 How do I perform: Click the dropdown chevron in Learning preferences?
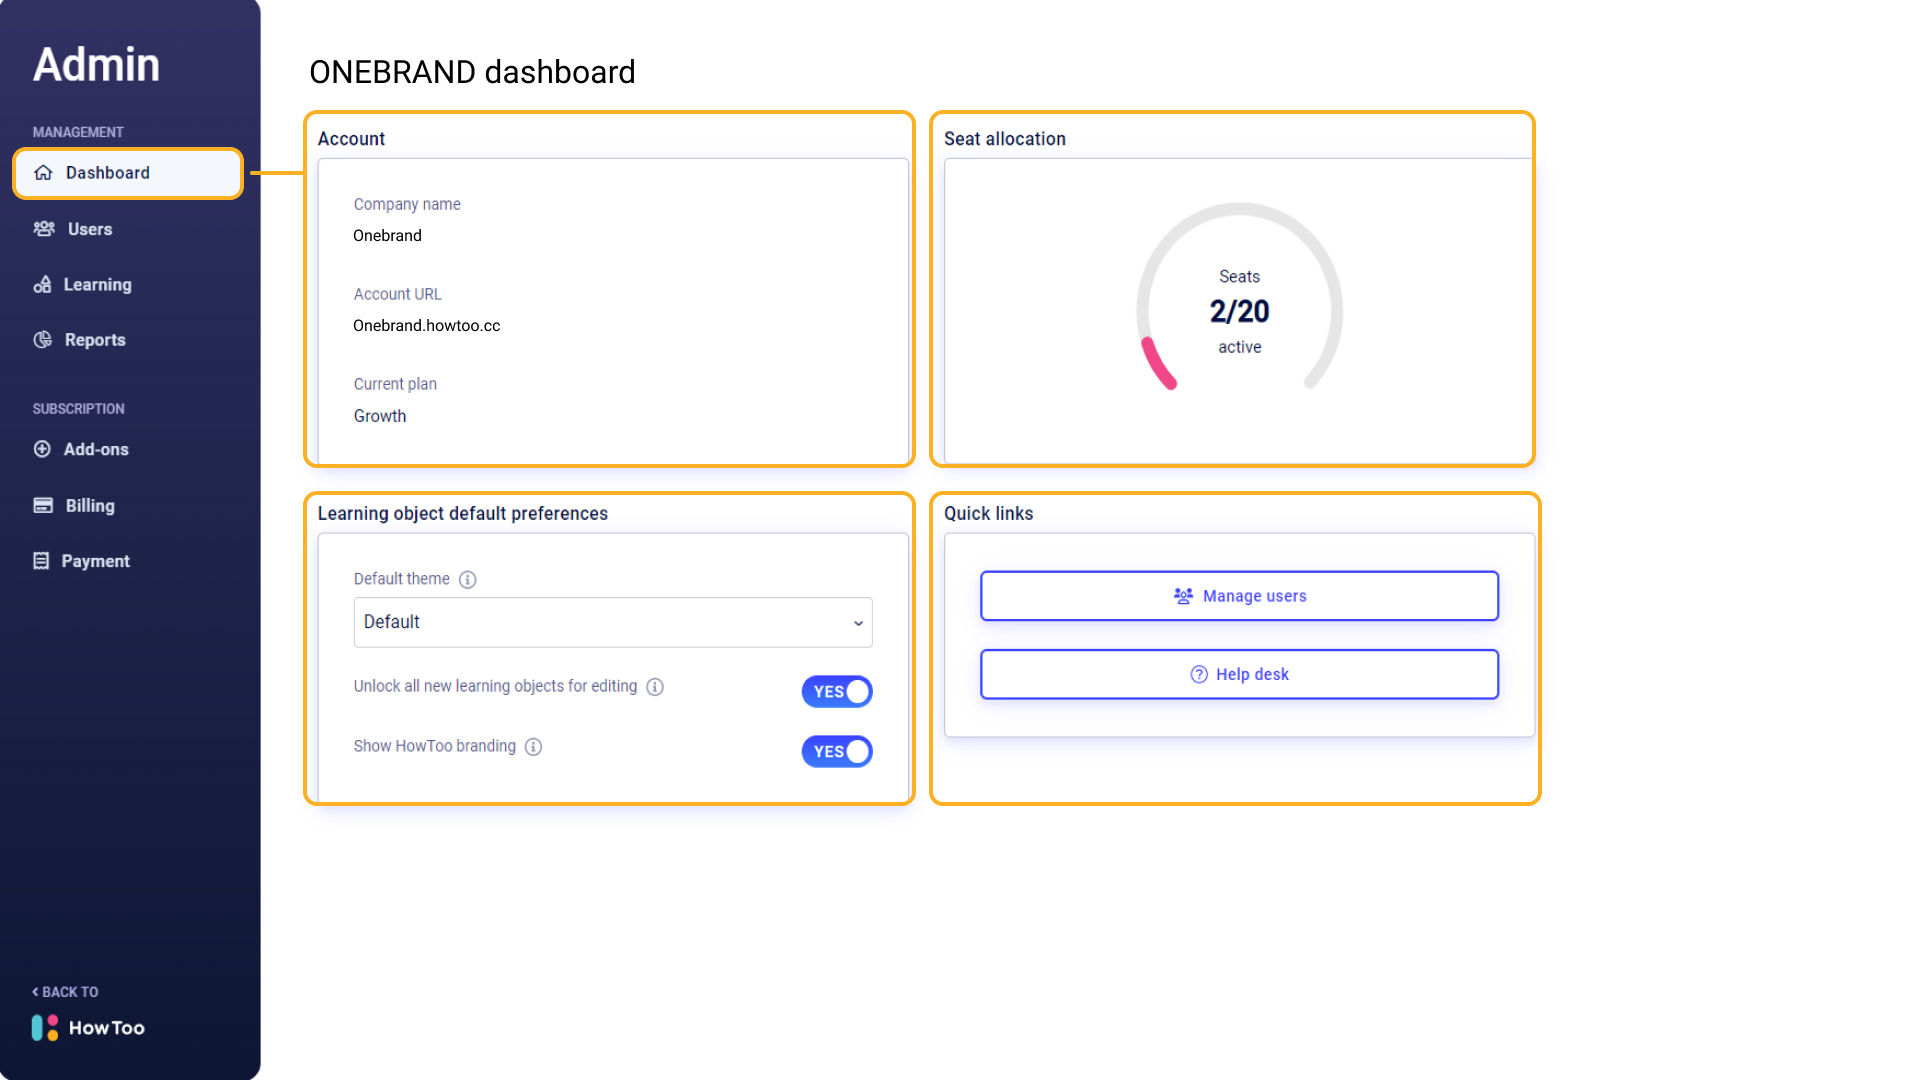858,622
